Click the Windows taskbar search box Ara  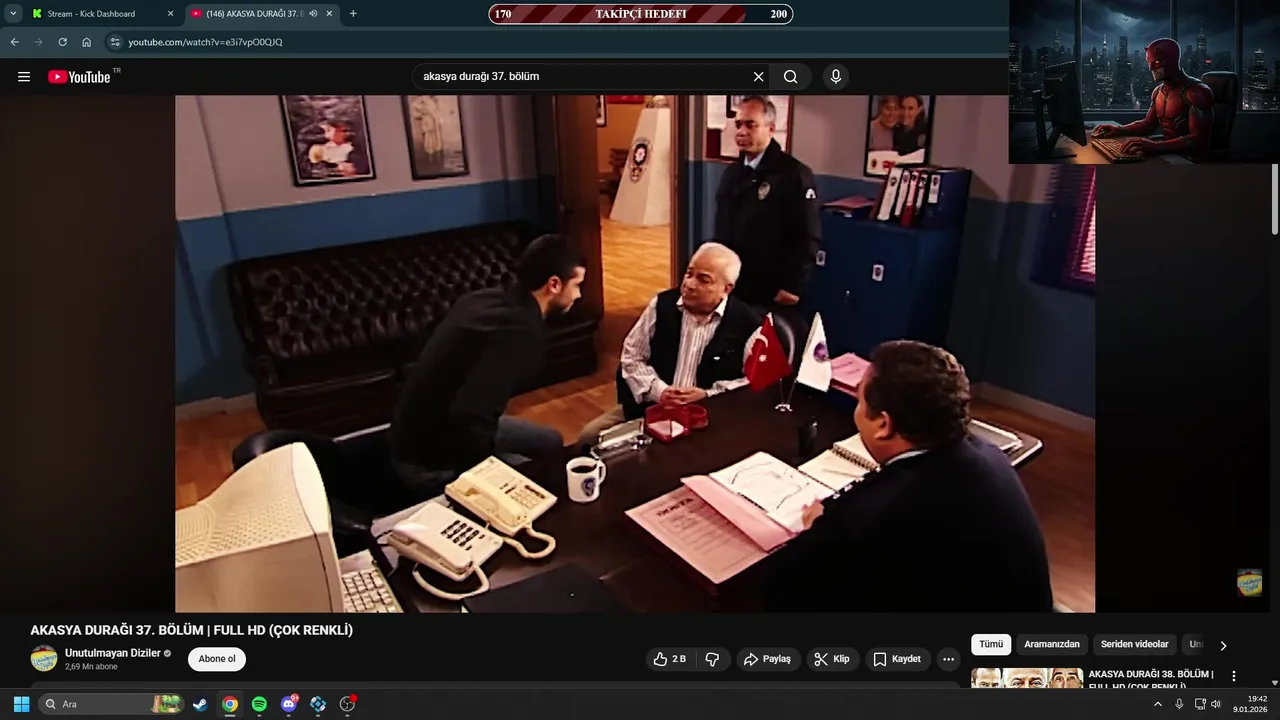click(x=112, y=704)
